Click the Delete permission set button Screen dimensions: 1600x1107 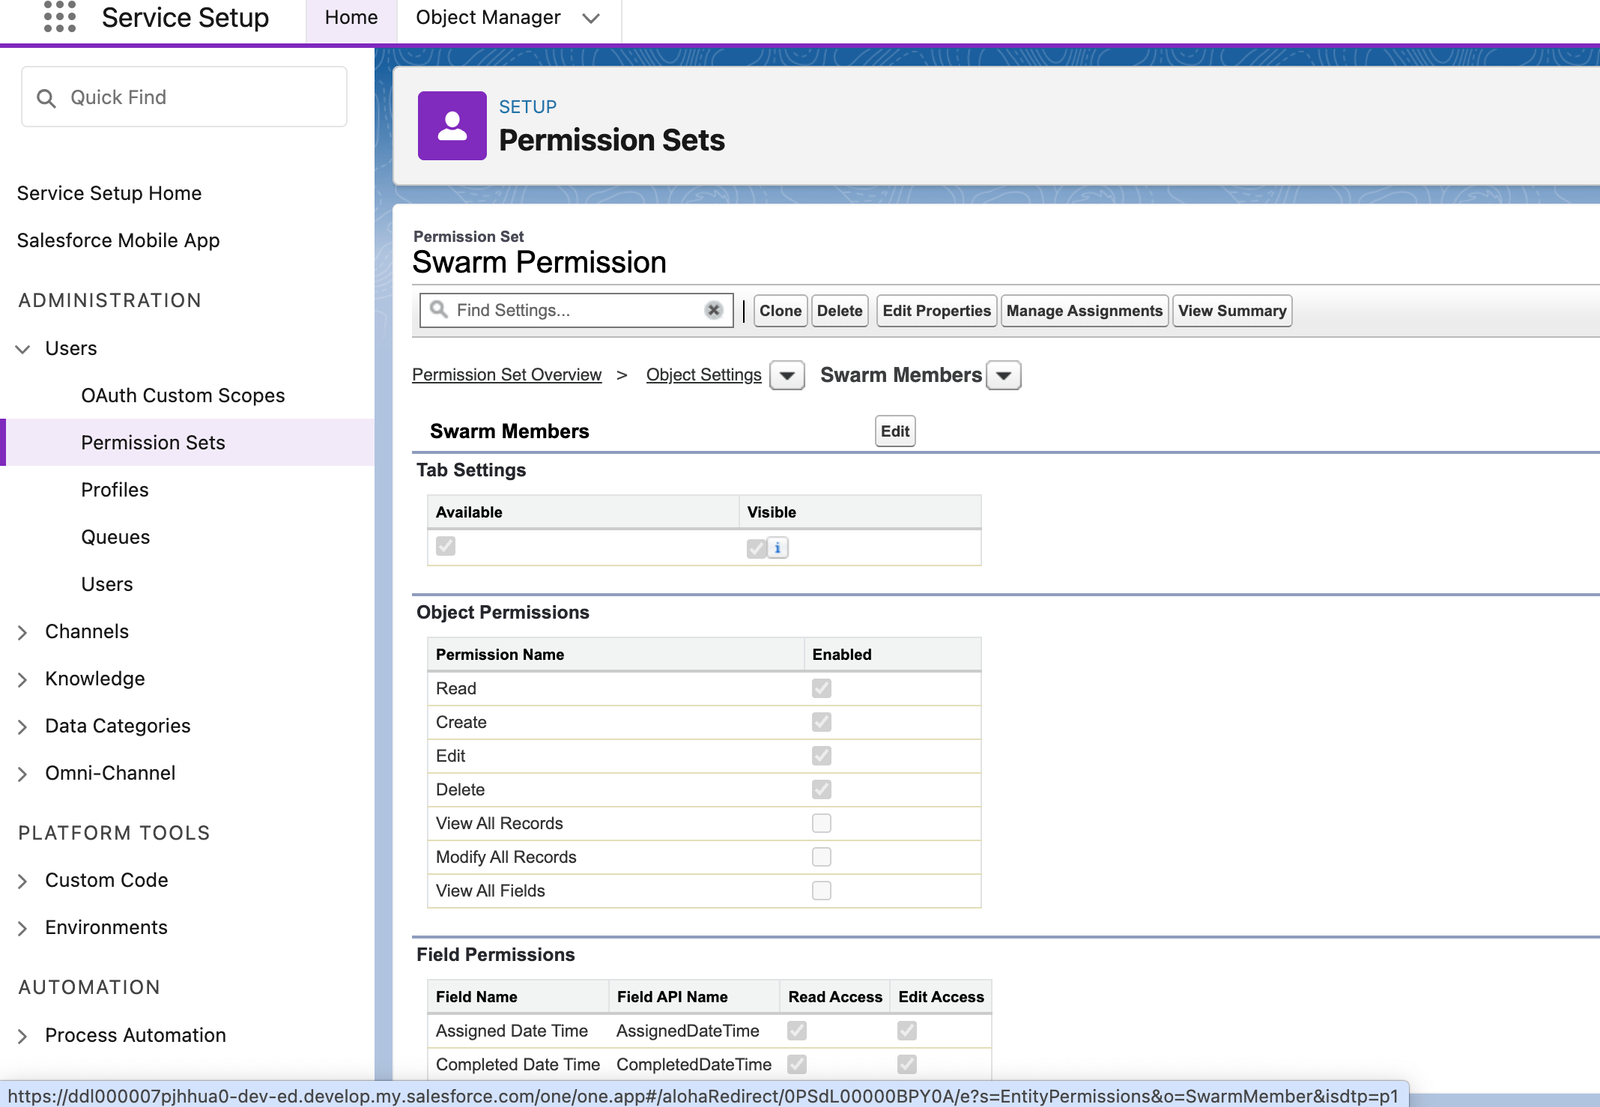[x=839, y=311]
